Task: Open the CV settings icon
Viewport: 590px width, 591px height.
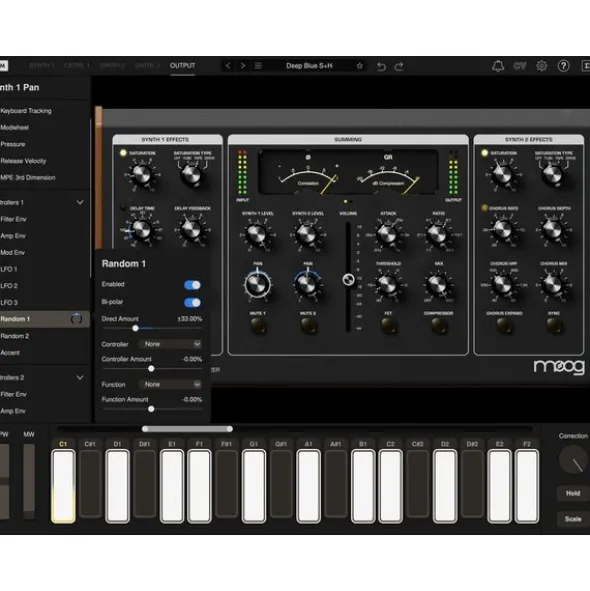Action: coord(520,66)
